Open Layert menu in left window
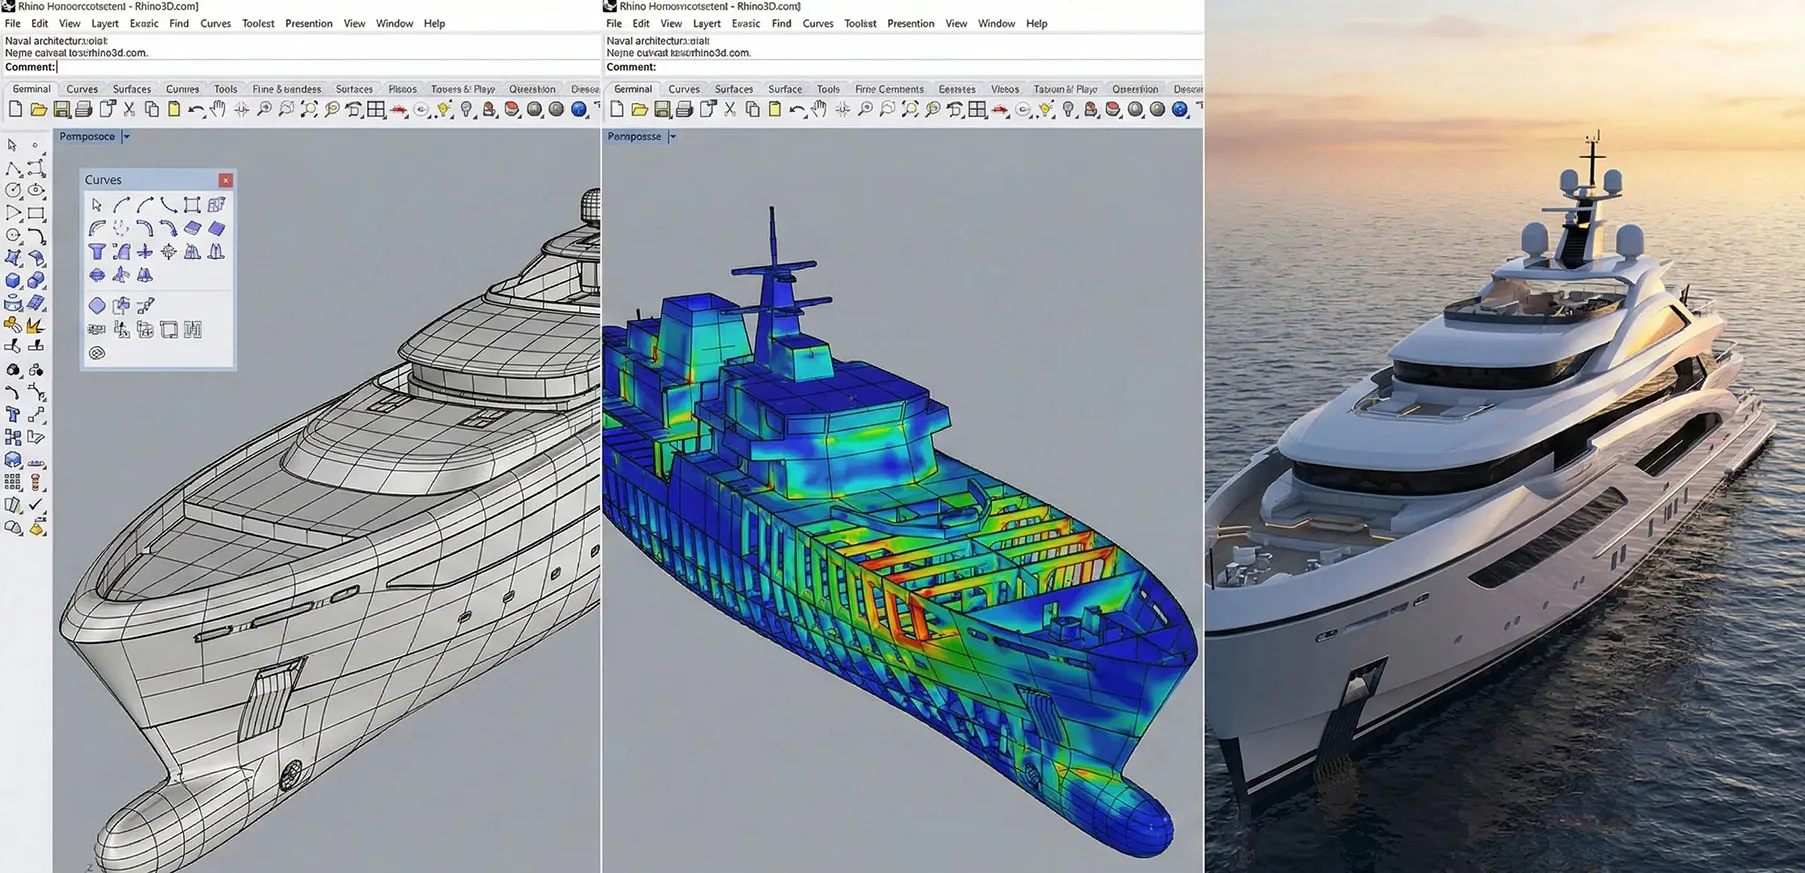Screen dimensions: 1805x873 (105, 23)
